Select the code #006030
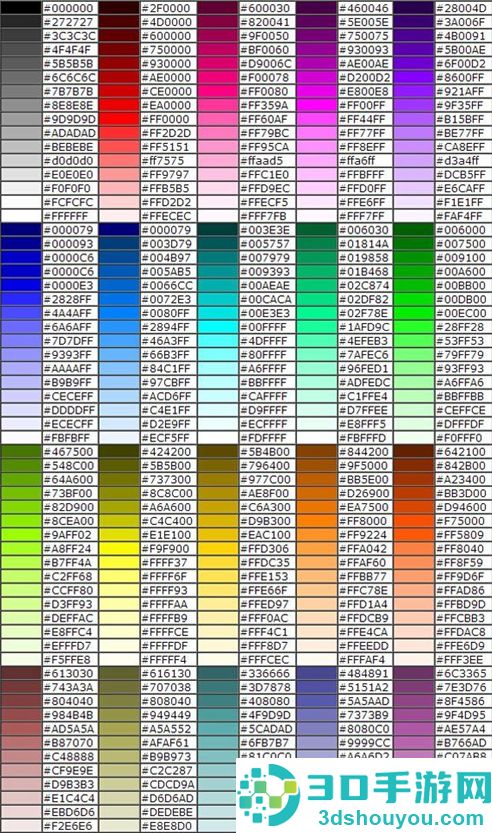Image resolution: width=492 pixels, height=833 pixels. (x=364, y=230)
